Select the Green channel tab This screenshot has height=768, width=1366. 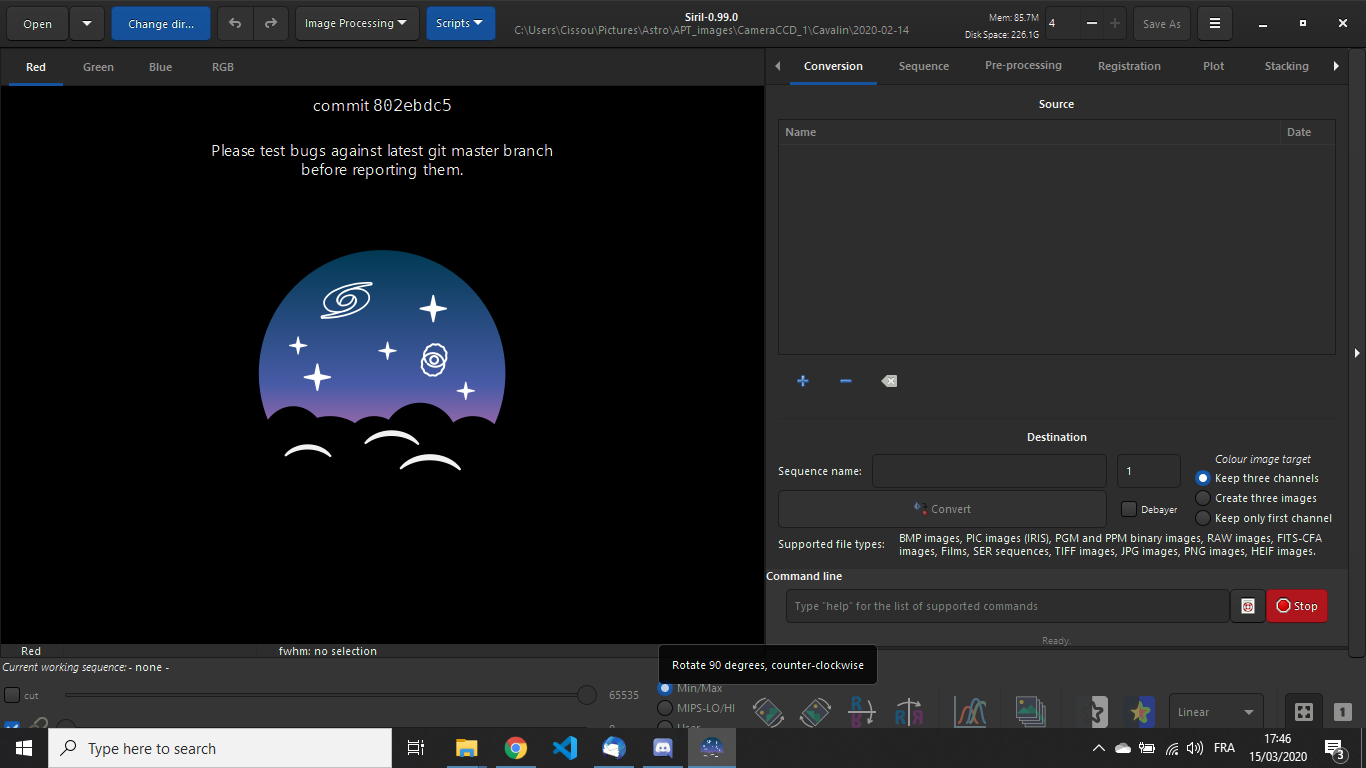tap(98, 67)
